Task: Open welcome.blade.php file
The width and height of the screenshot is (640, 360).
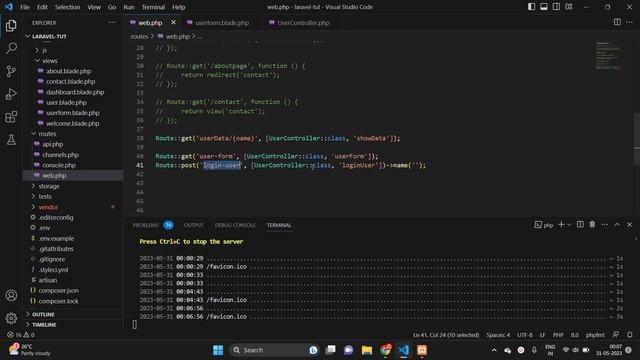Action: [73, 123]
